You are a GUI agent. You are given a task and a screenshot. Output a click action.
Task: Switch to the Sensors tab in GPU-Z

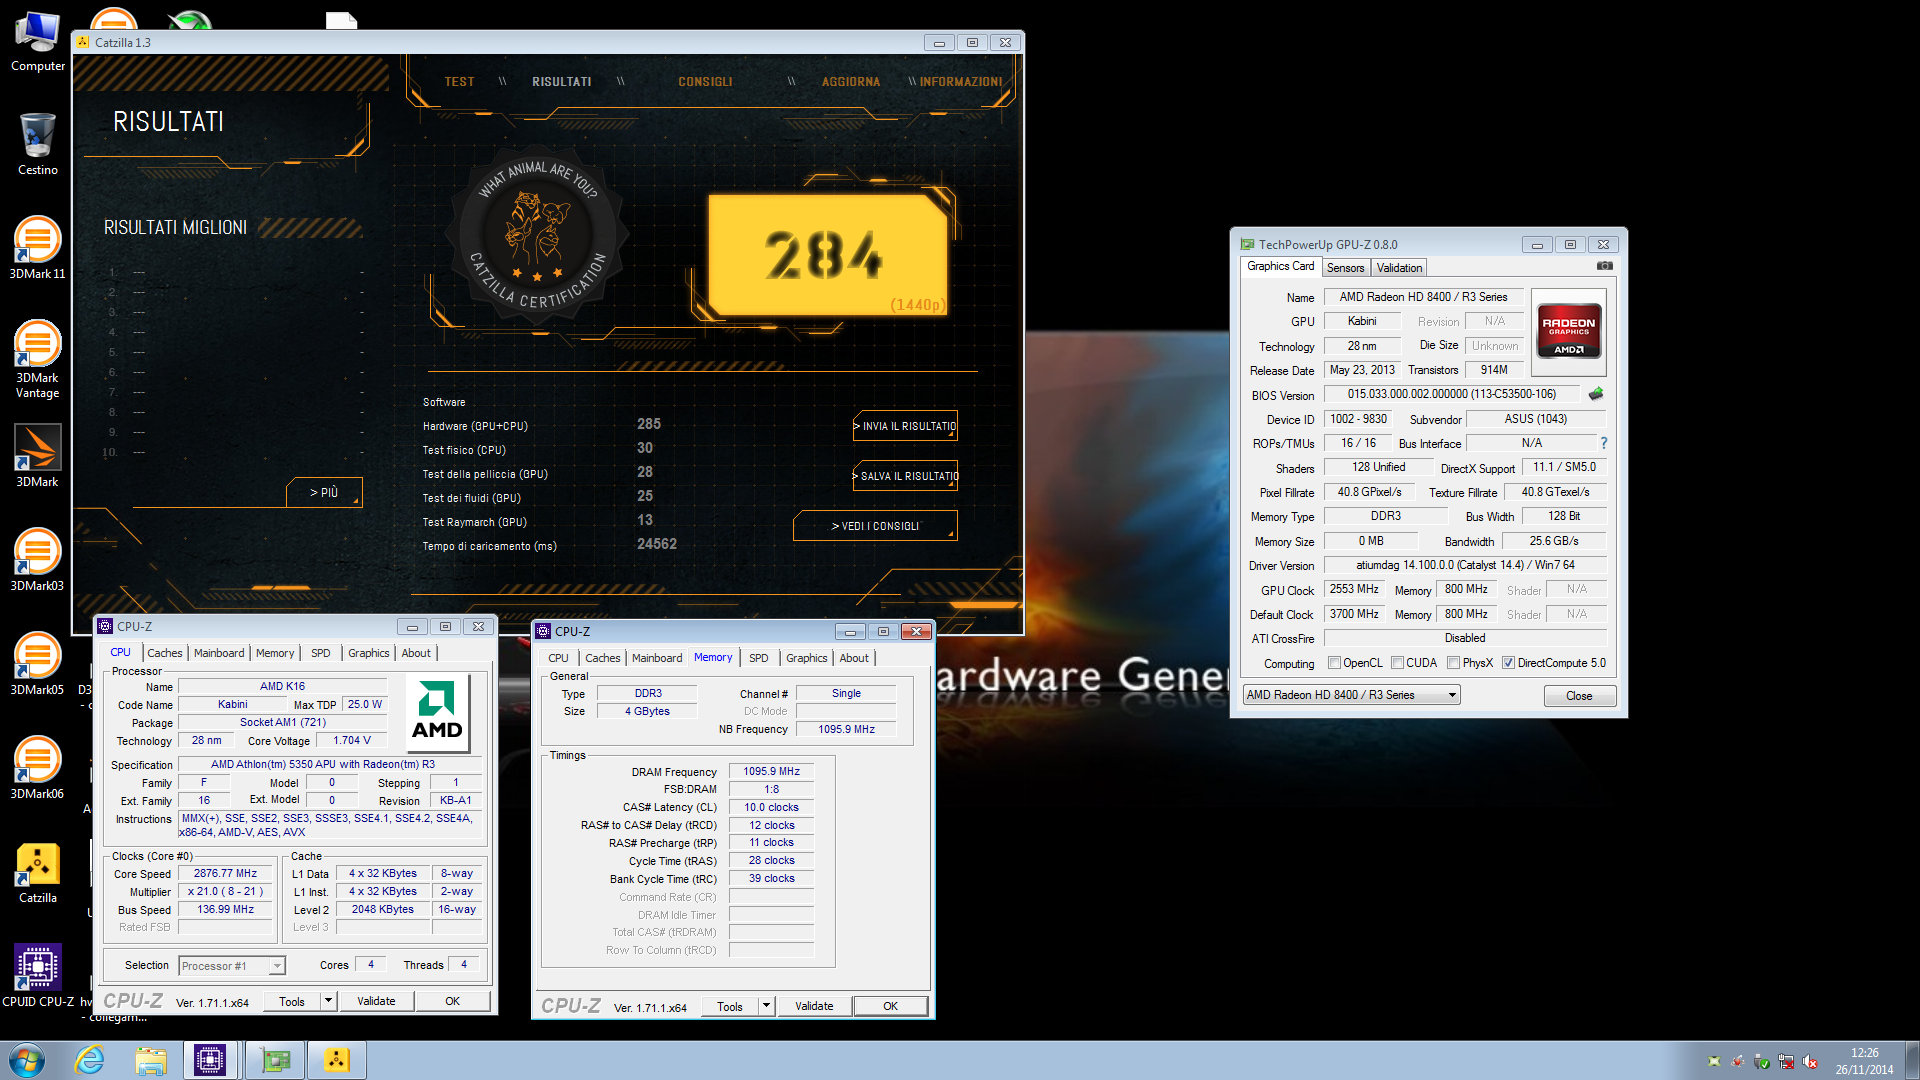coord(1345,268)
